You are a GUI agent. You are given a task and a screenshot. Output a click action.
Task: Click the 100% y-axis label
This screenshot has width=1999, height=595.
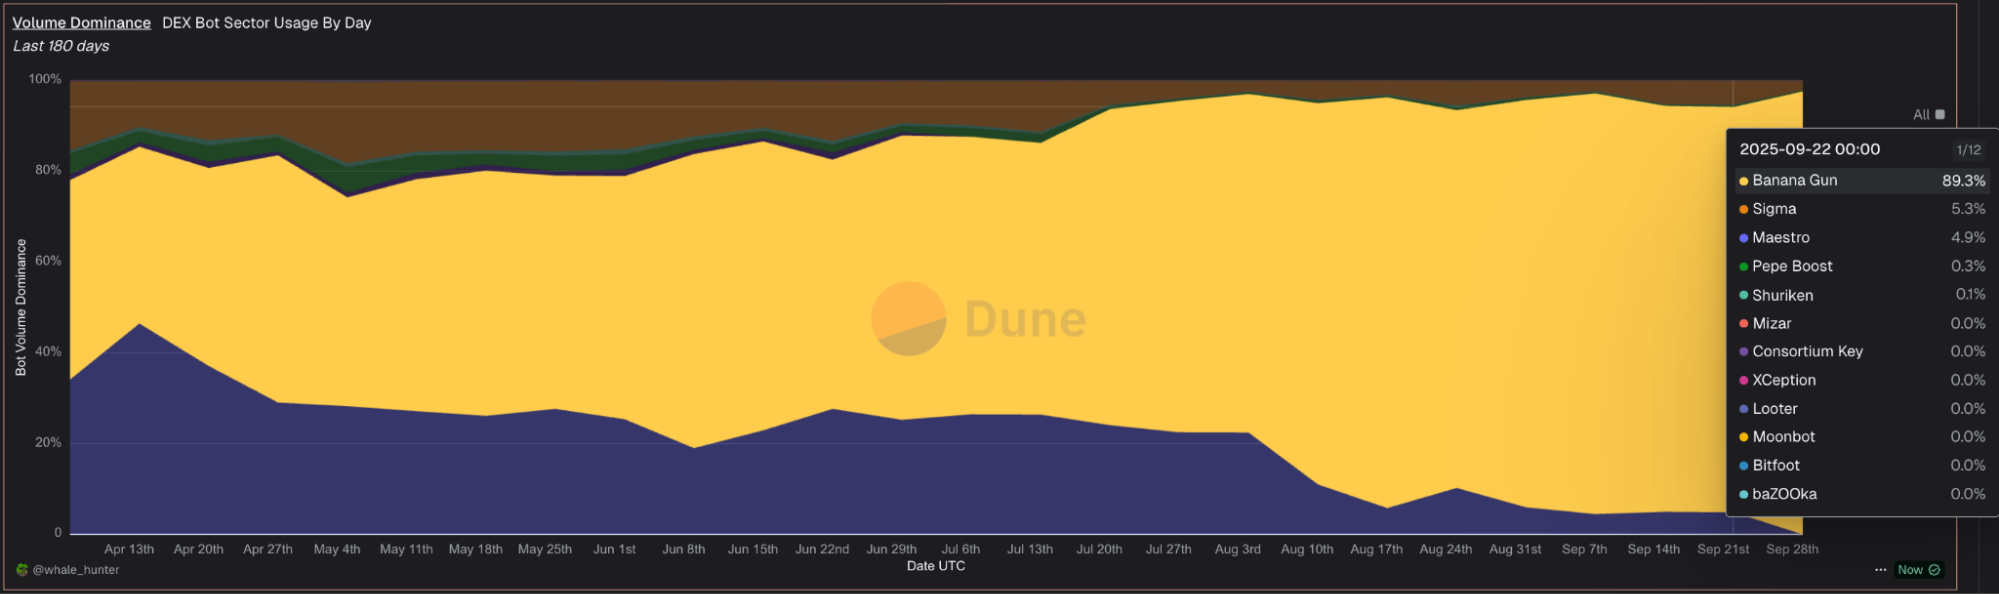pyautogui.click(x=45, y=79)
